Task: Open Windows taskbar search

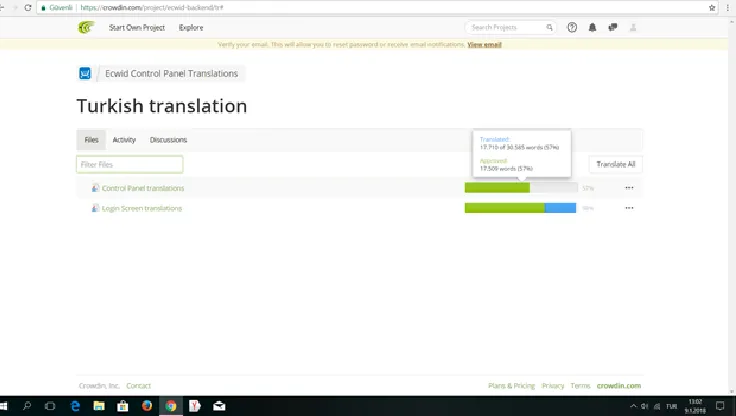Action: [27, 406]
